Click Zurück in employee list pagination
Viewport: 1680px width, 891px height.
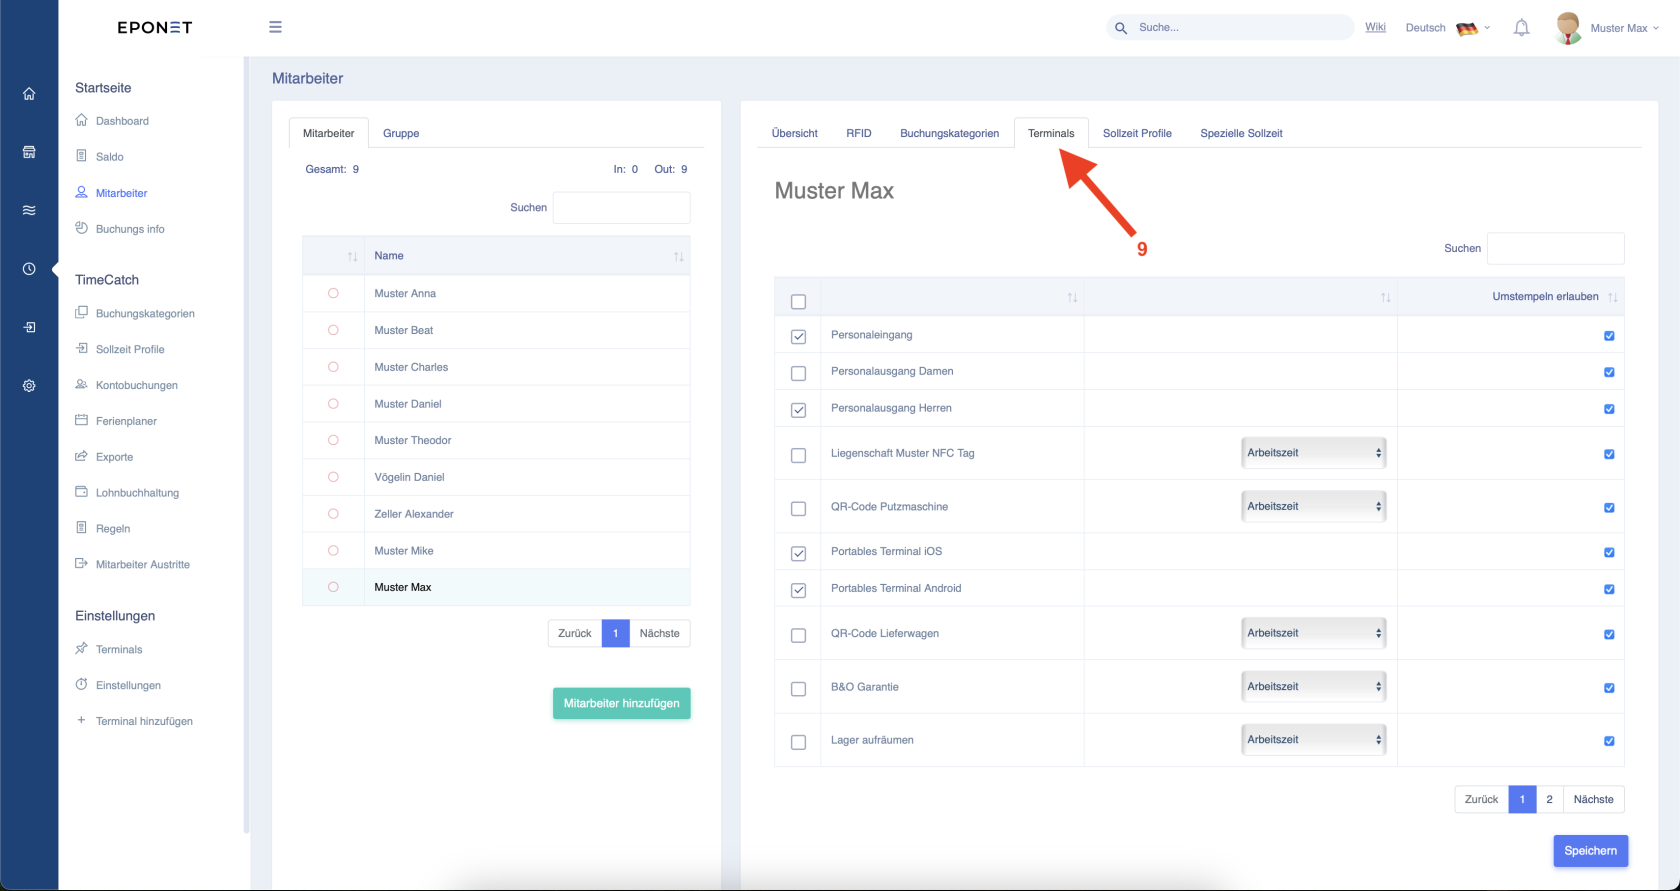click(x=575, y=633)
